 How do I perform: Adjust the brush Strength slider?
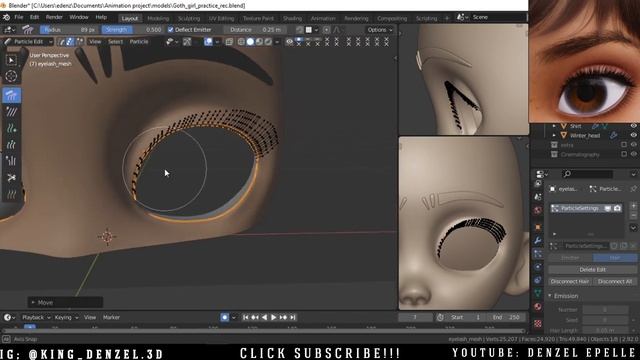tap(133, 30)
